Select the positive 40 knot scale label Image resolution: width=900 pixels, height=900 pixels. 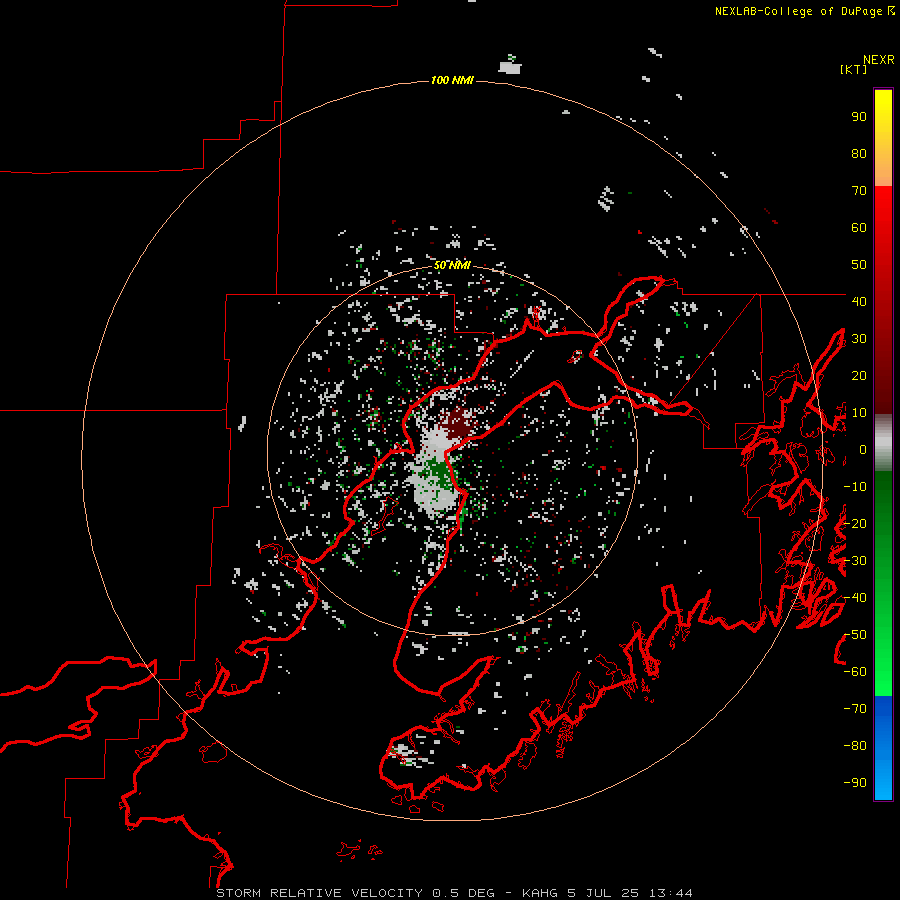[x=859, y=301]
